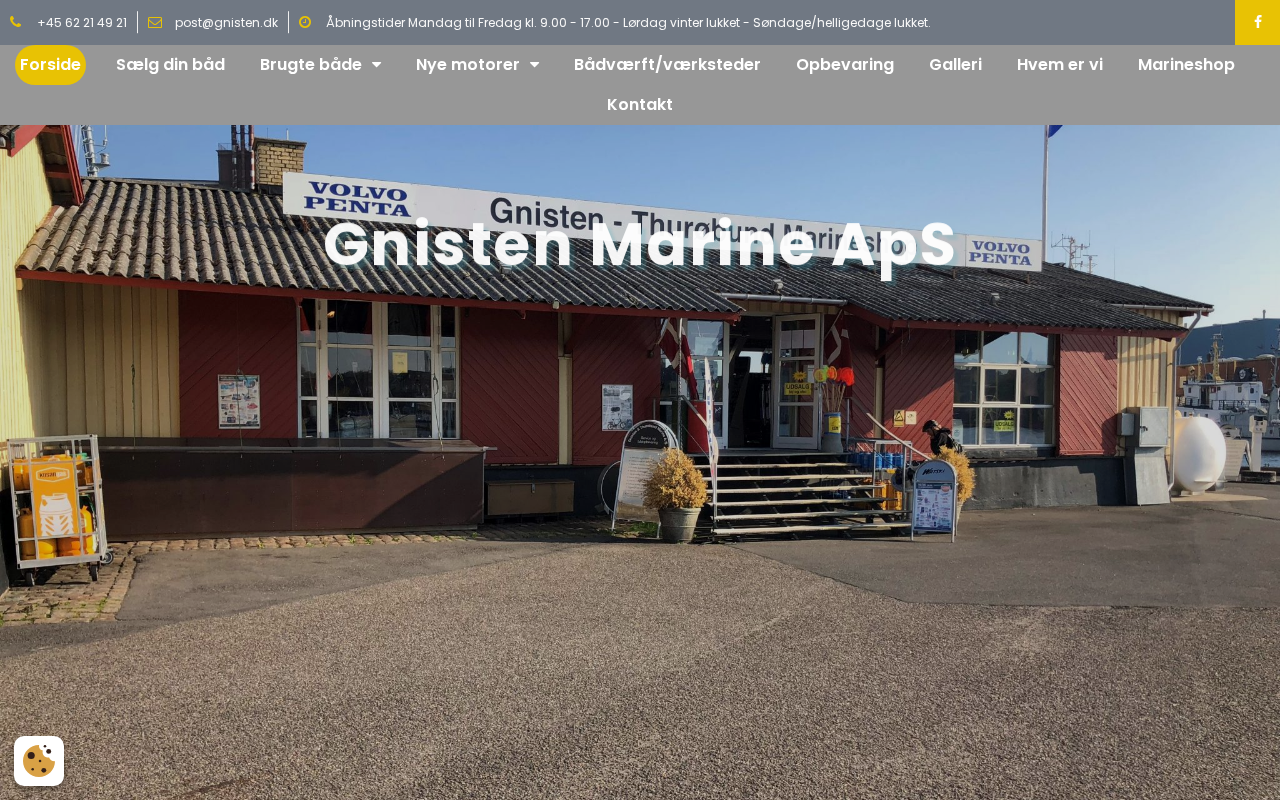Open the cookie settings icon
Image resolution: width=1280 pixels, height=800 pixels.
pyautogui.click(x=39, y=761)
